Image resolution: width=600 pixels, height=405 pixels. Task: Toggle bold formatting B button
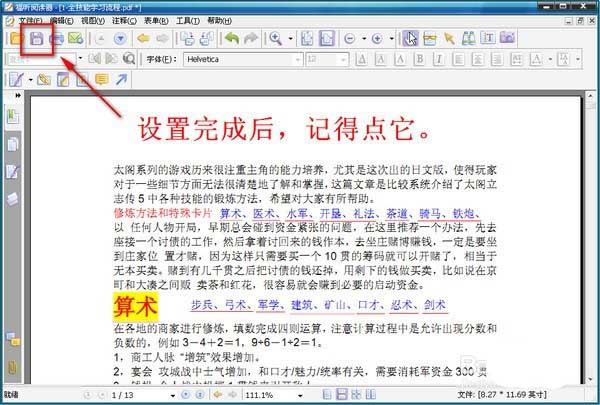419,59
